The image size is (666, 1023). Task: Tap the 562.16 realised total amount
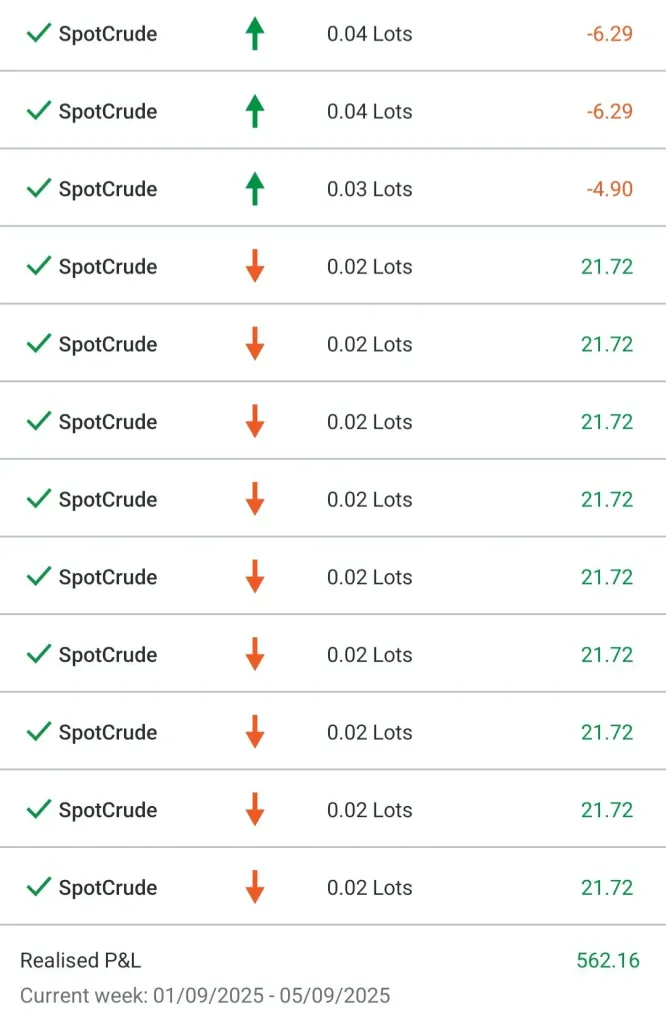click(x=607, y=961)
